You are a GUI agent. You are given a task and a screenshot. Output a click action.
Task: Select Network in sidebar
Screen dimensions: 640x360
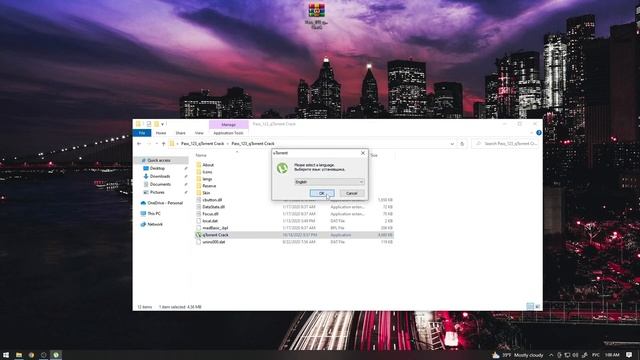click(x=155, y=224)
